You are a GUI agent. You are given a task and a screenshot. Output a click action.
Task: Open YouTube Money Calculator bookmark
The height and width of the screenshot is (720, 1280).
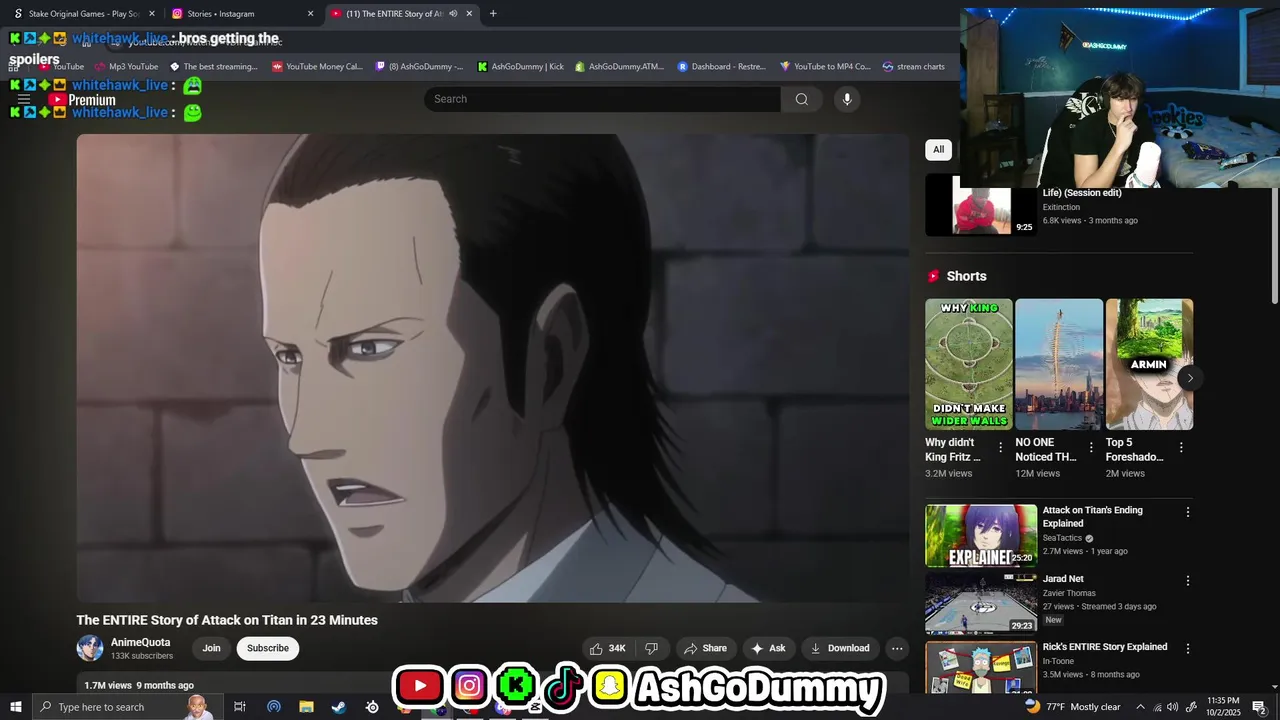317,67
